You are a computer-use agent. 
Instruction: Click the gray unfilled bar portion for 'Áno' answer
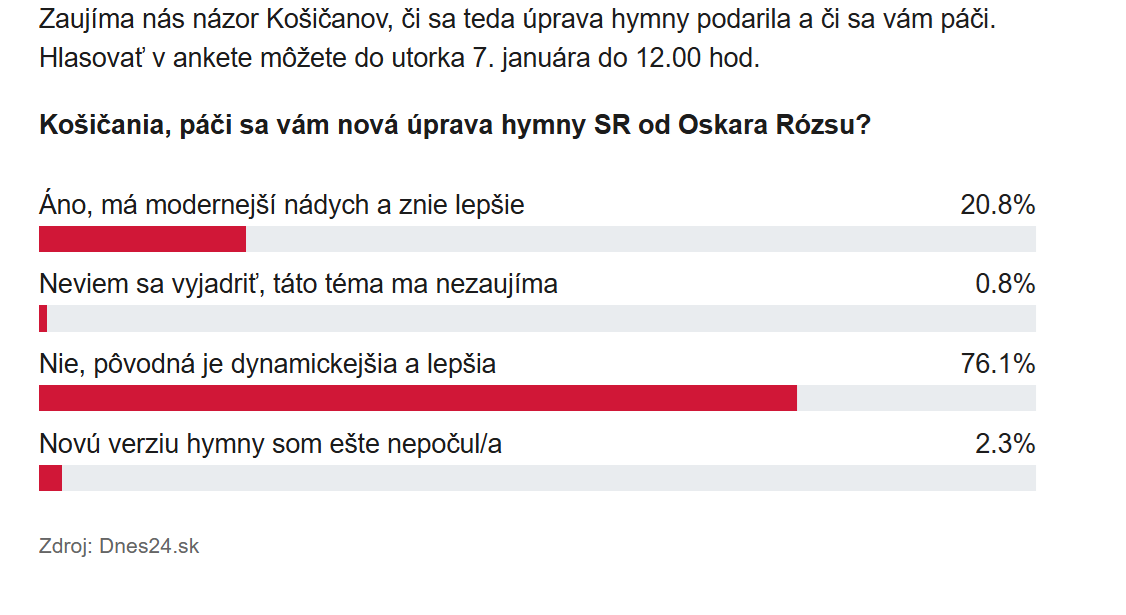(640, 239)
